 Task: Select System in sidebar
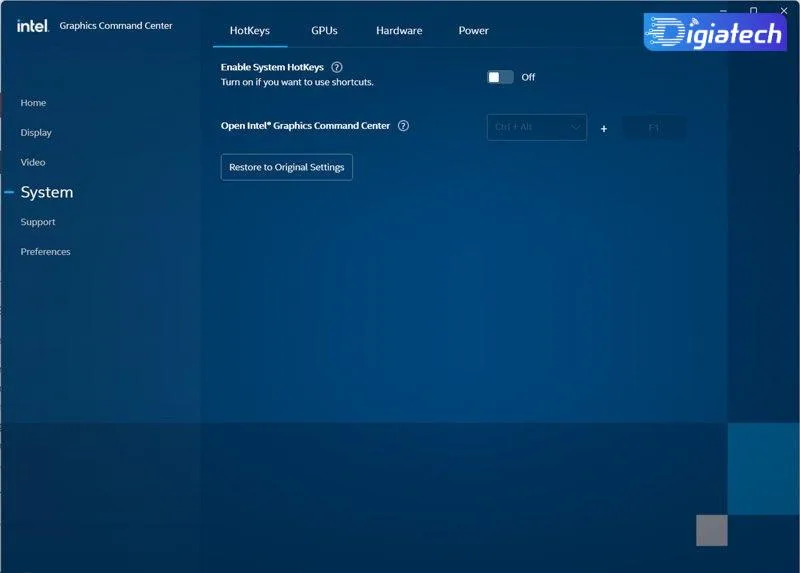(46, 192)
